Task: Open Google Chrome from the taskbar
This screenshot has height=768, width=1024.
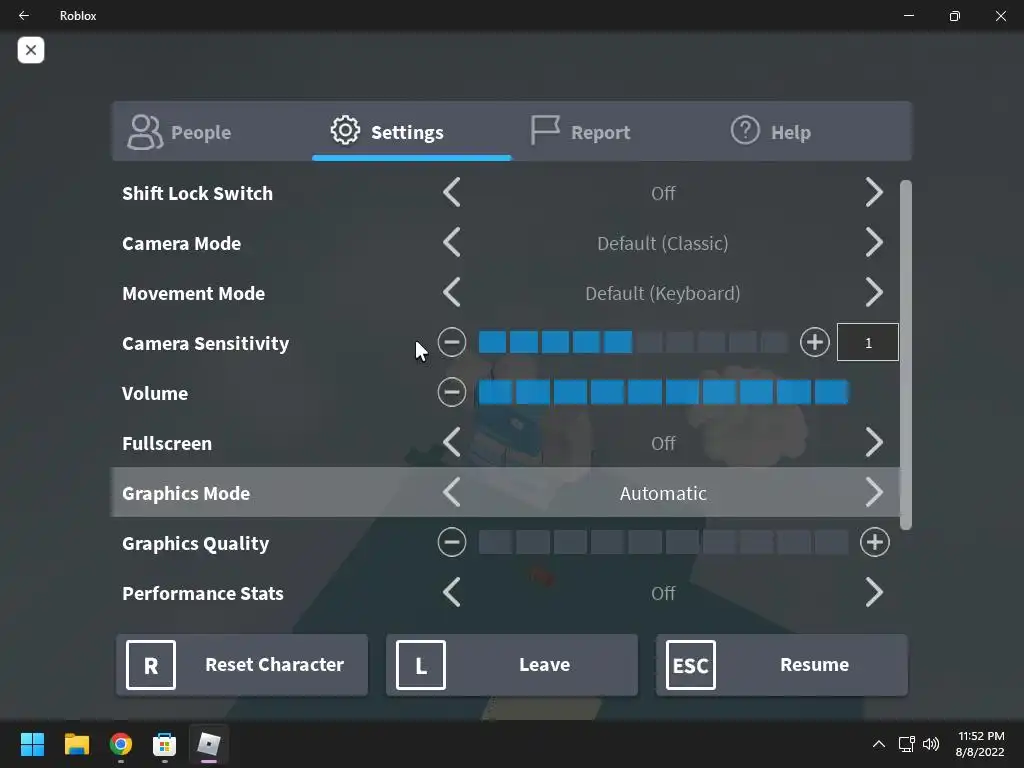Action: [121, 744]
